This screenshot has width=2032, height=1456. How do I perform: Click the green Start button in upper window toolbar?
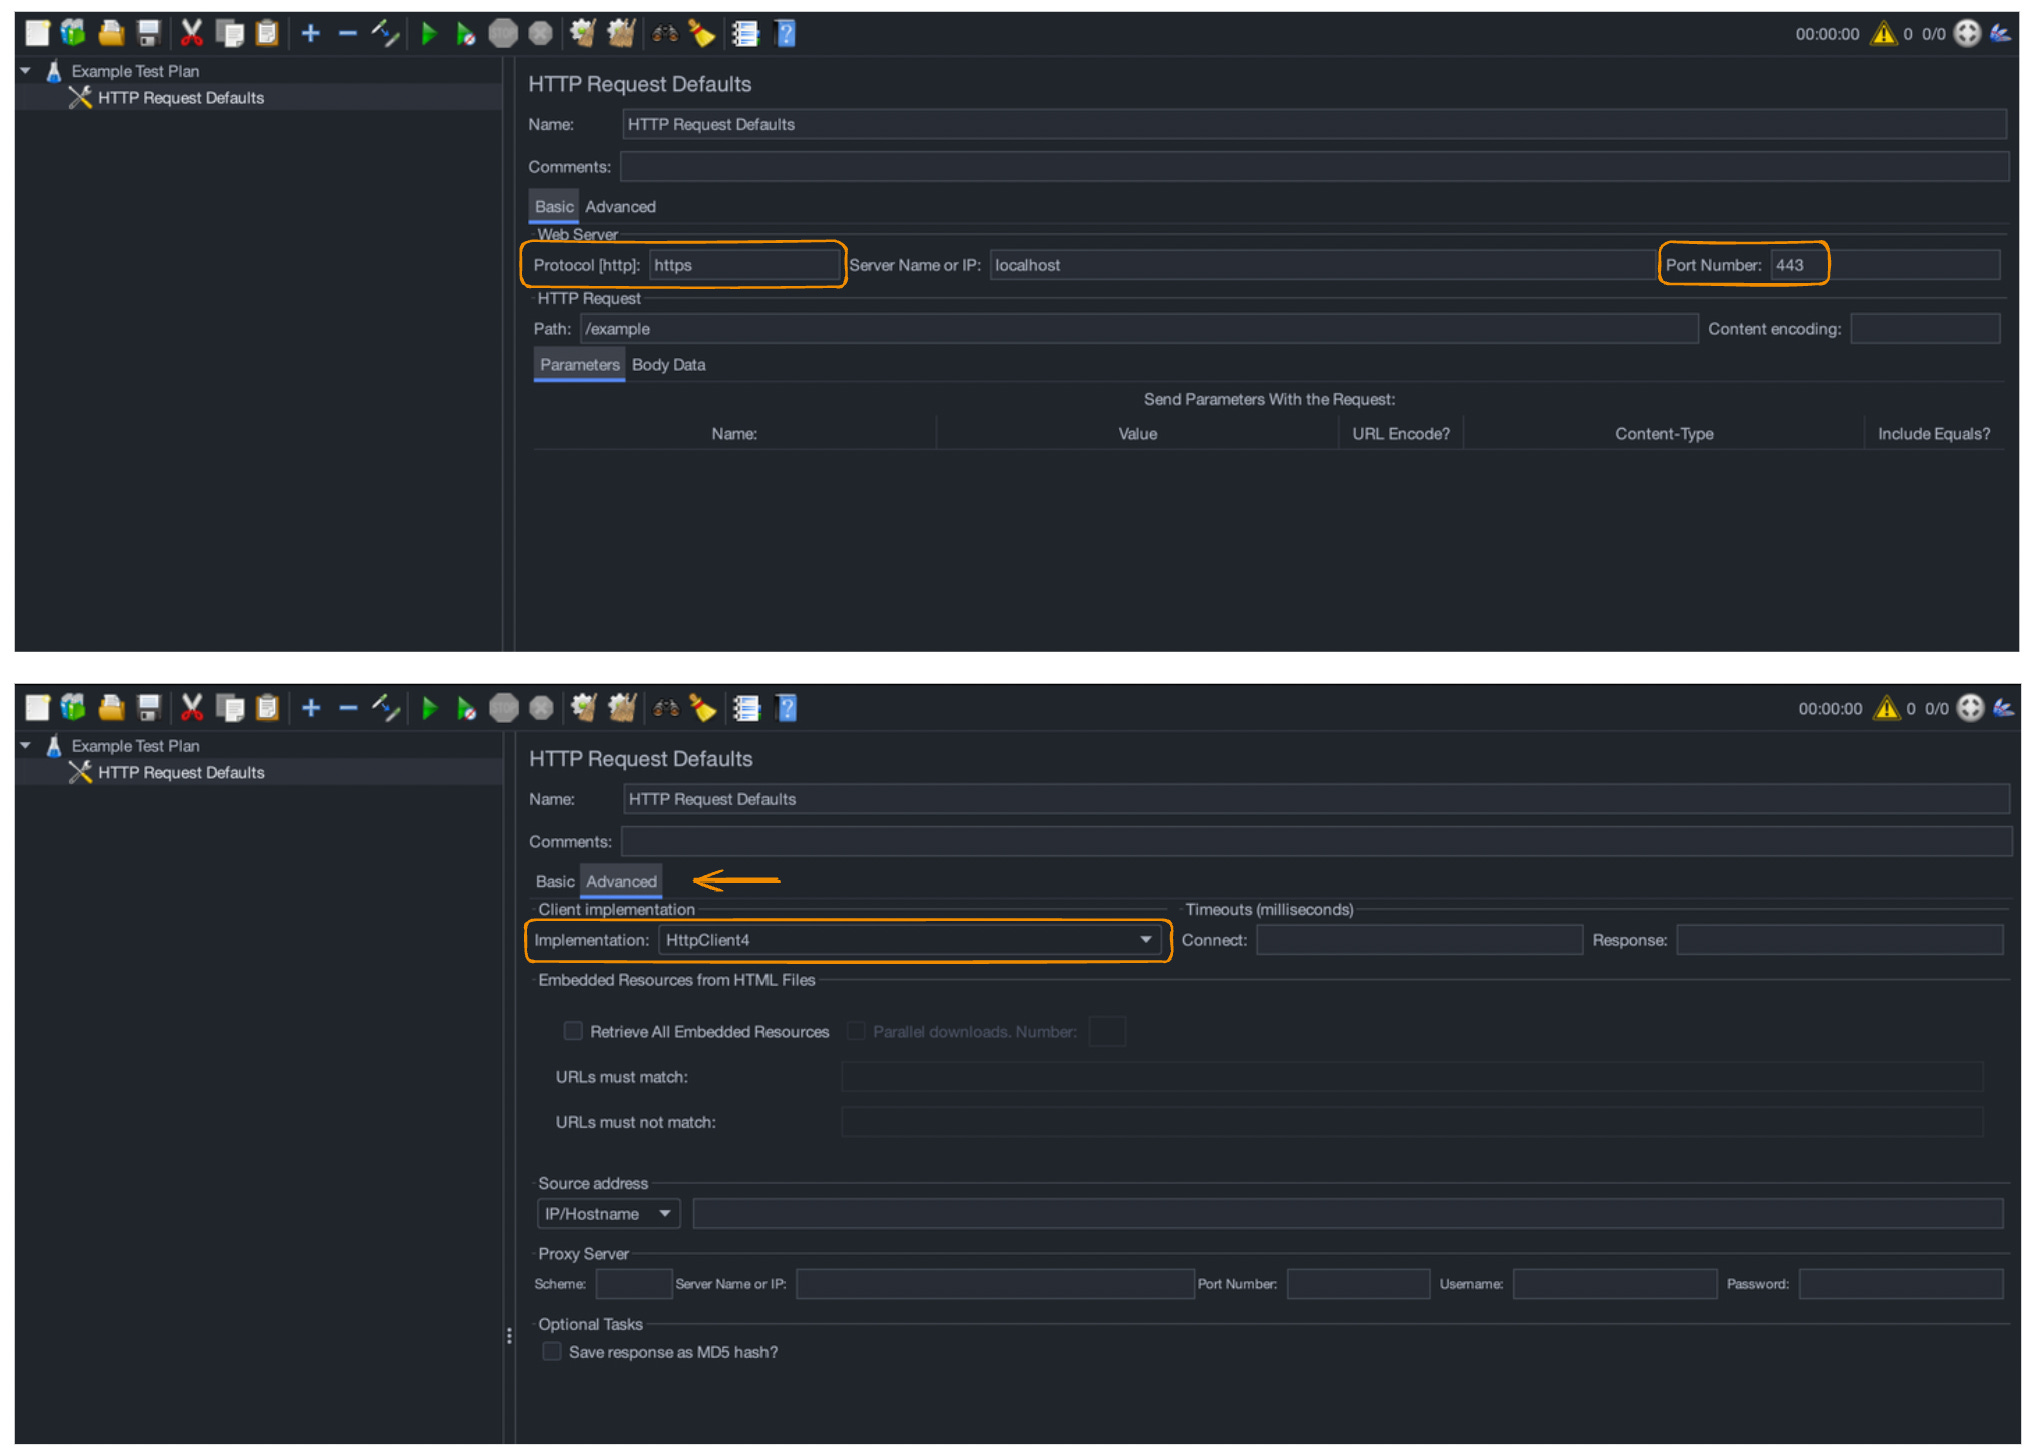[x=429, y=34]
